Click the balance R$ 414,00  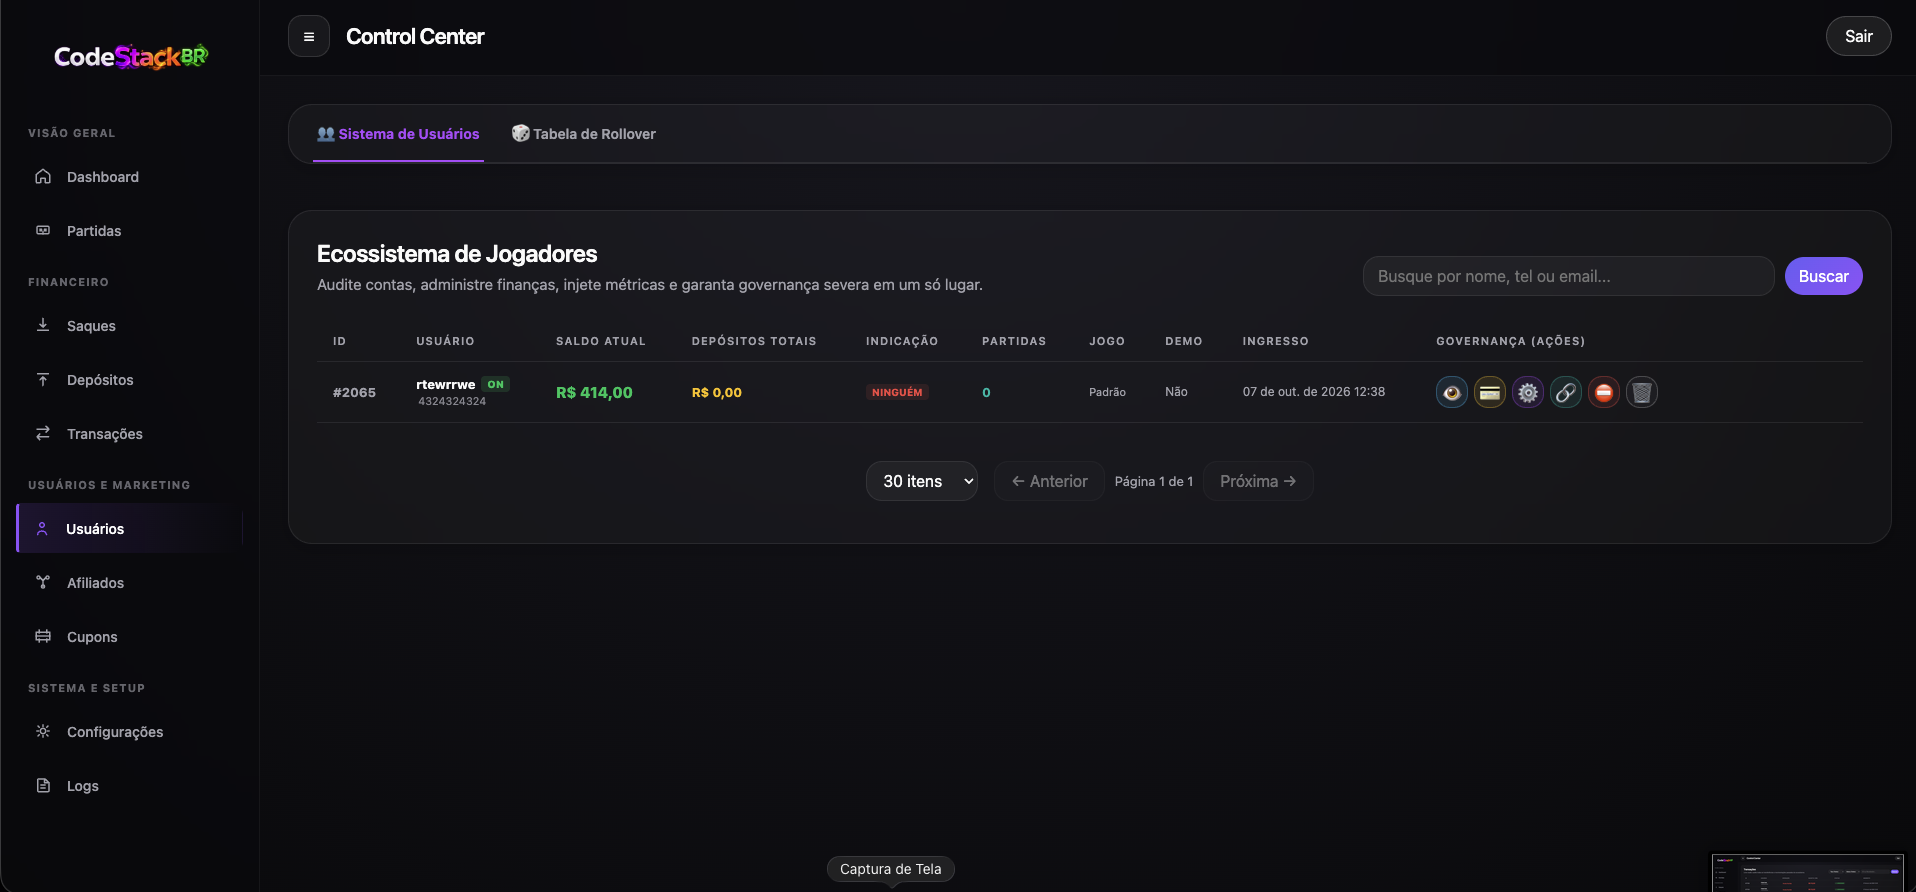point(594,392)
